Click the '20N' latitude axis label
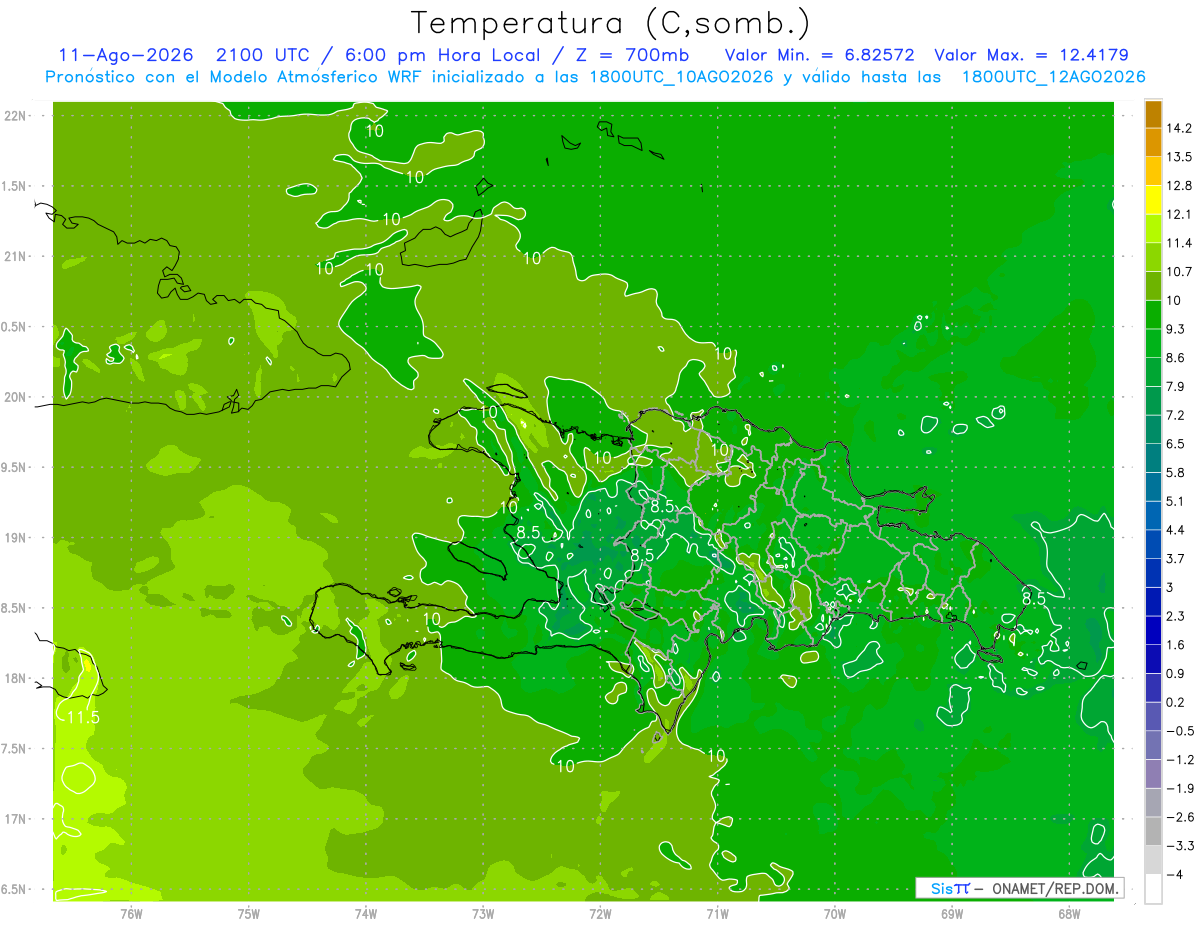Viewport: 1200px width, 927px height. pyautogui.click(x=15, y=397)
